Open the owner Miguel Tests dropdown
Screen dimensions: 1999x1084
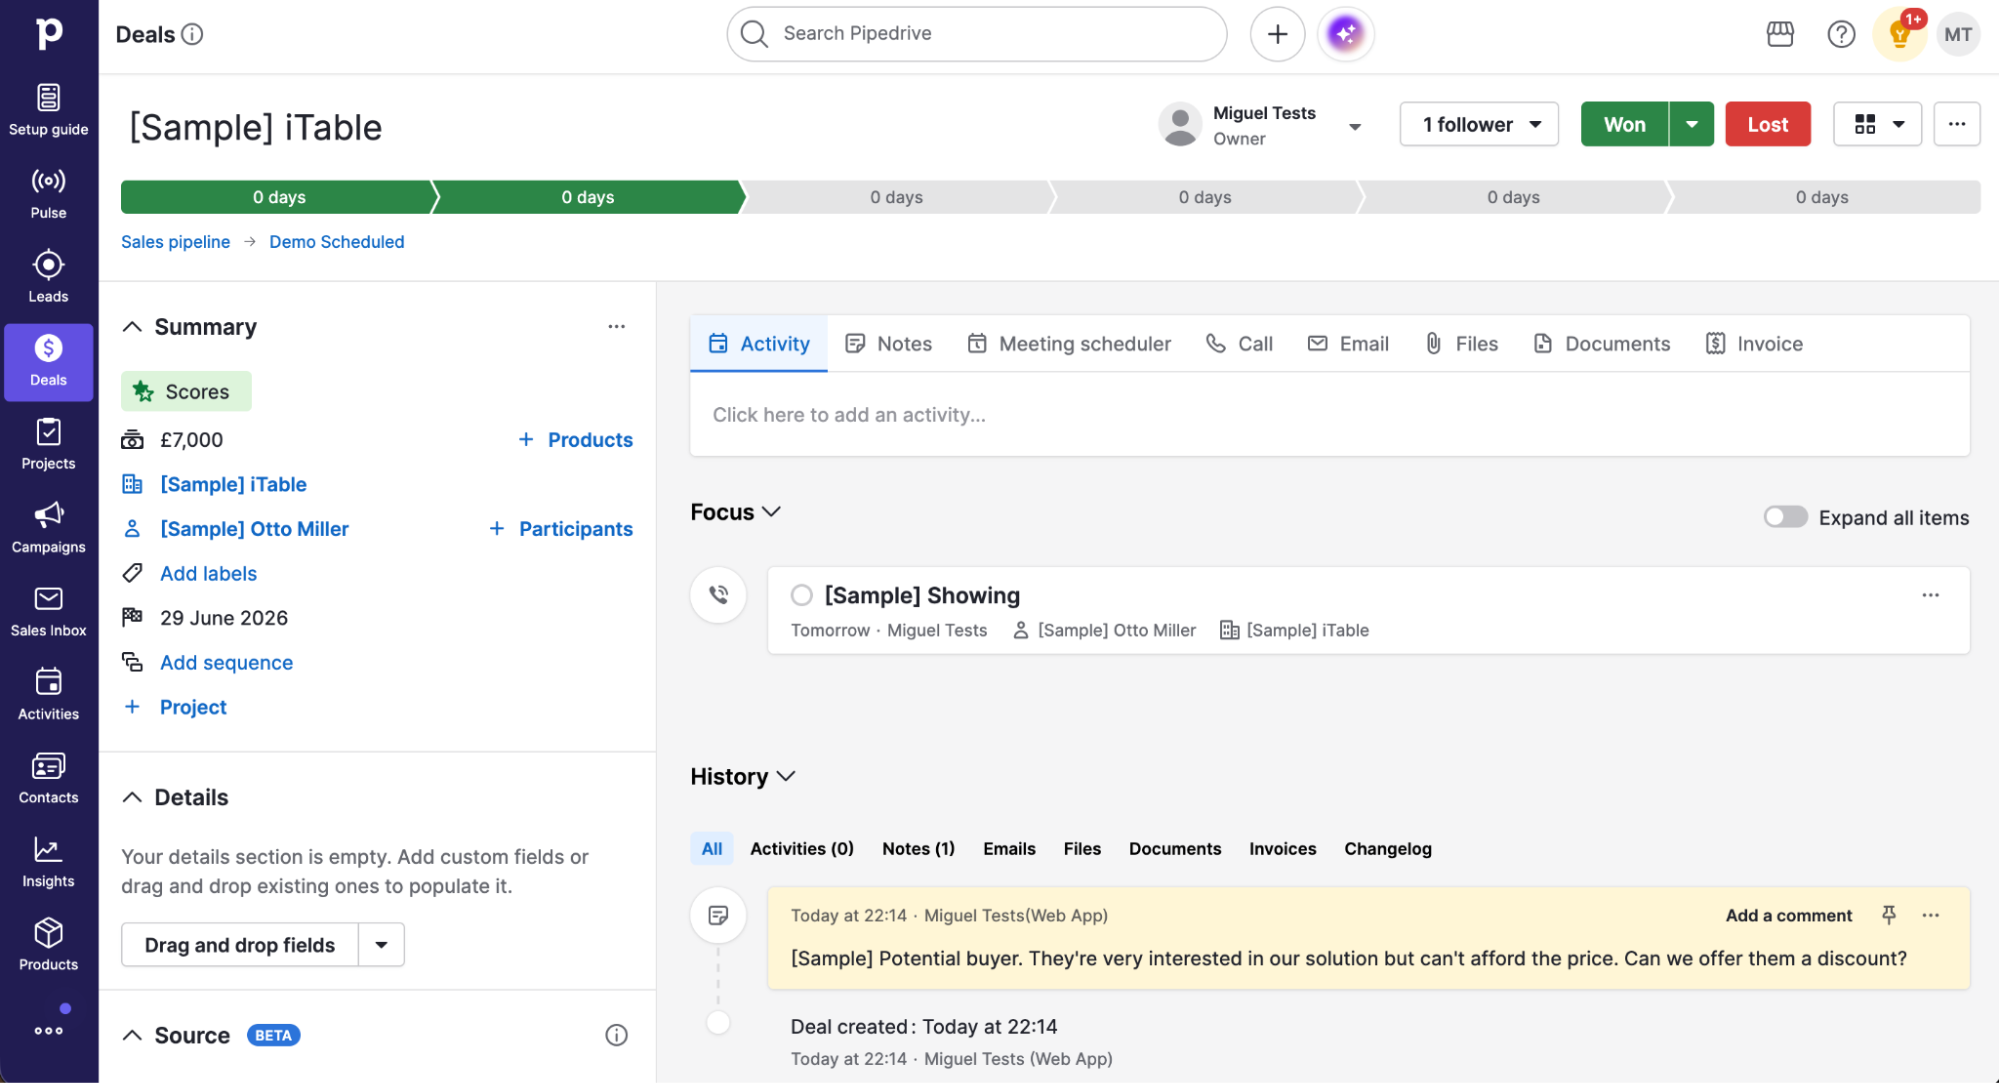coord(1355,126)
